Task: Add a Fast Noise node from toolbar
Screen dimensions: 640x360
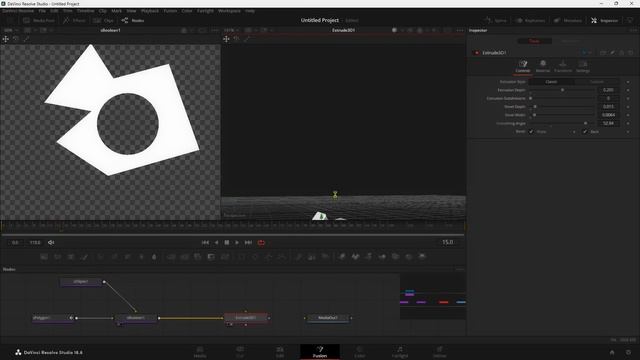Action: (58, 257)
